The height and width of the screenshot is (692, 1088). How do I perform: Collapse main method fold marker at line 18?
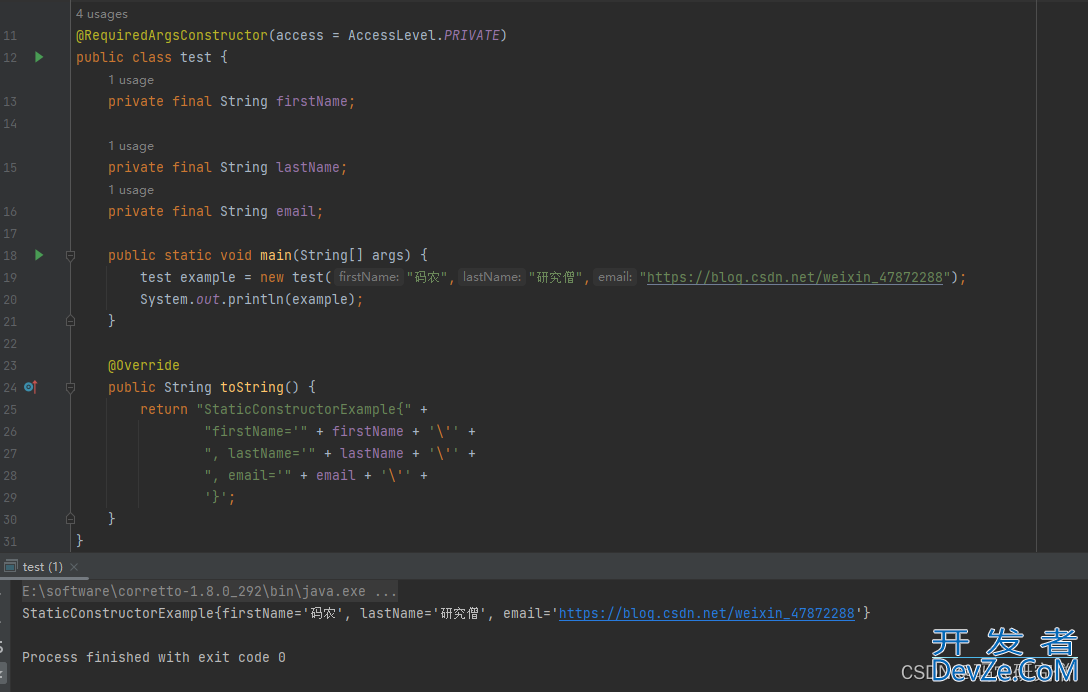[x=70, y=255]
